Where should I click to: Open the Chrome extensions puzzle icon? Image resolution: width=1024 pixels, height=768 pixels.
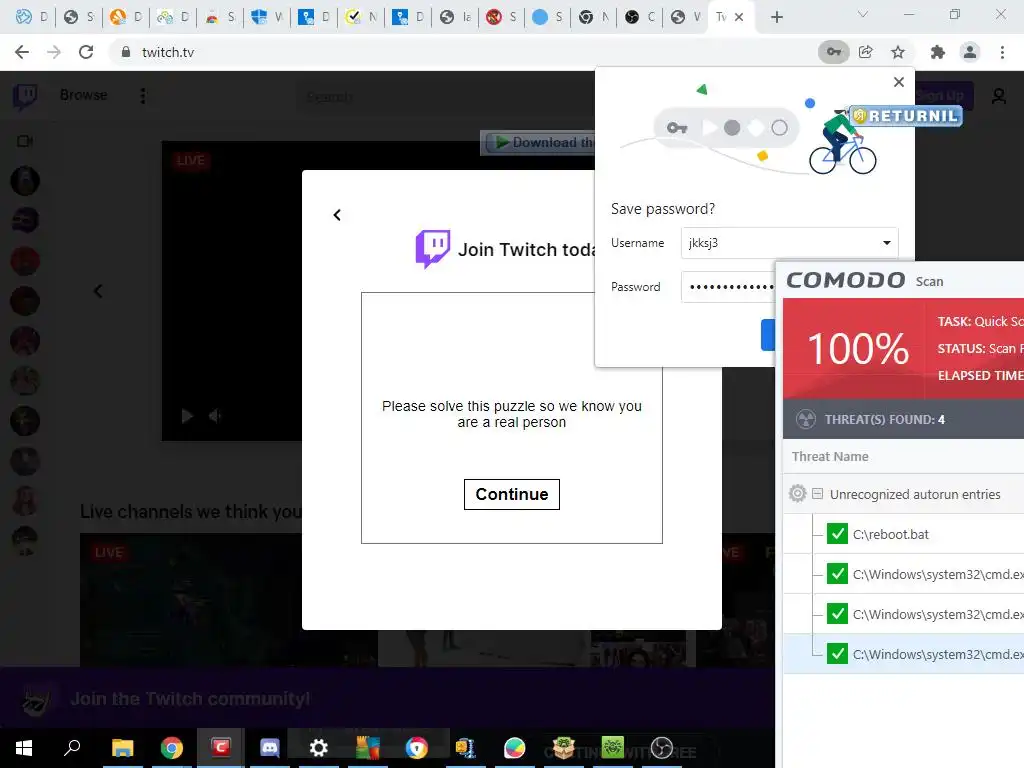[x=938, y=52]
